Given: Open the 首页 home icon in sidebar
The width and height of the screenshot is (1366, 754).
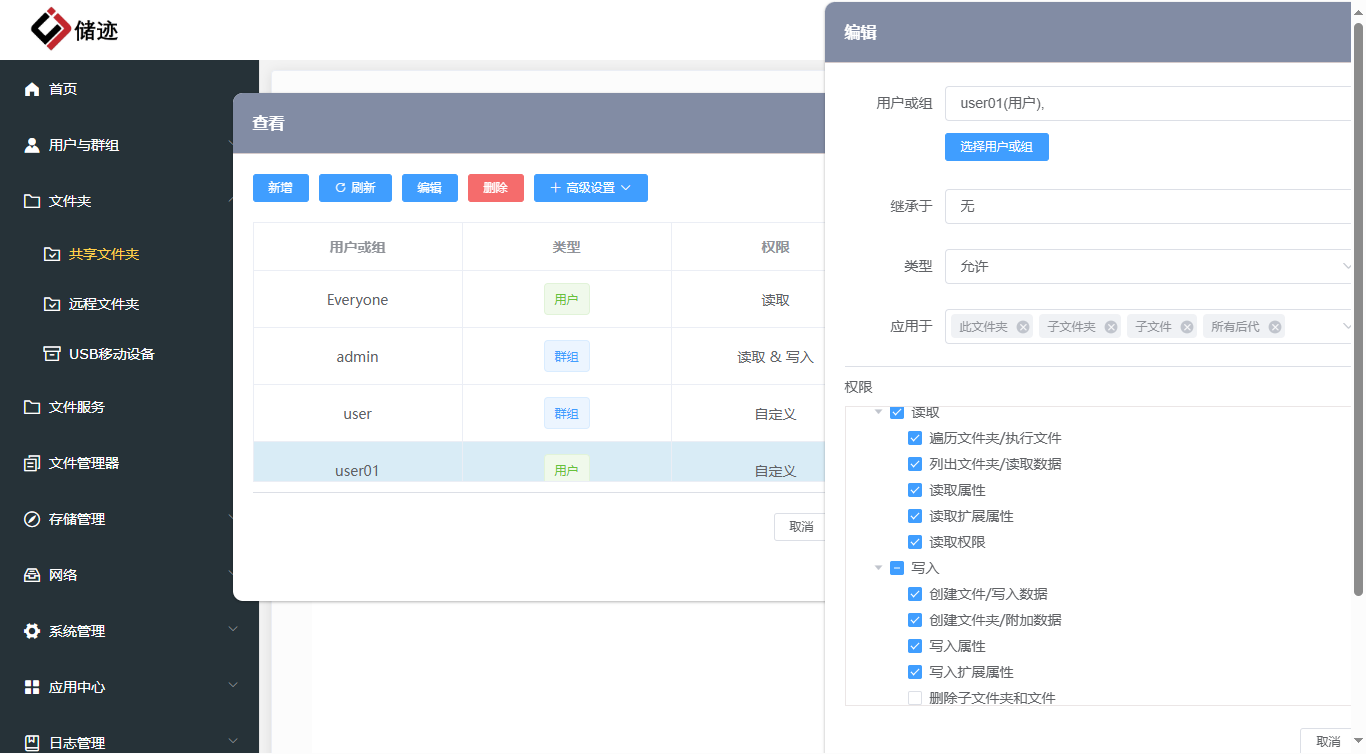Looking at the screenshot, I should (x=32, y=89).
